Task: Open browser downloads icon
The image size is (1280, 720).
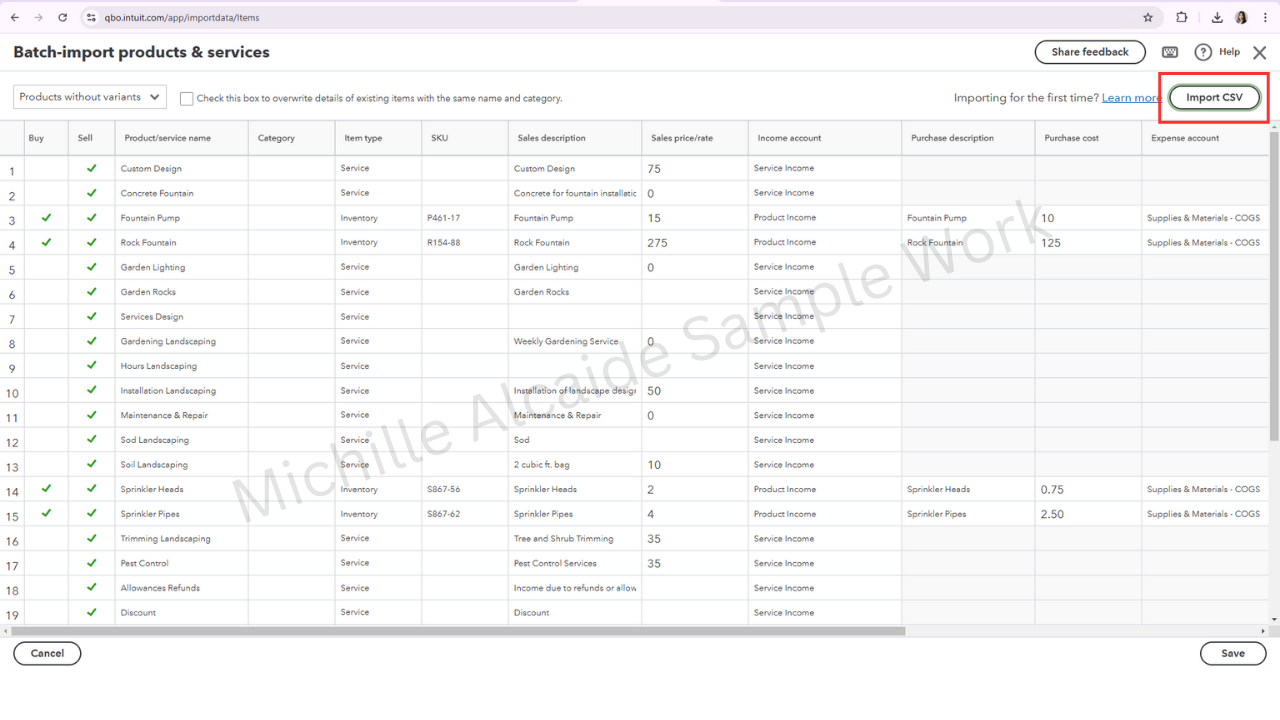Action: click(x=1217, y=18)
